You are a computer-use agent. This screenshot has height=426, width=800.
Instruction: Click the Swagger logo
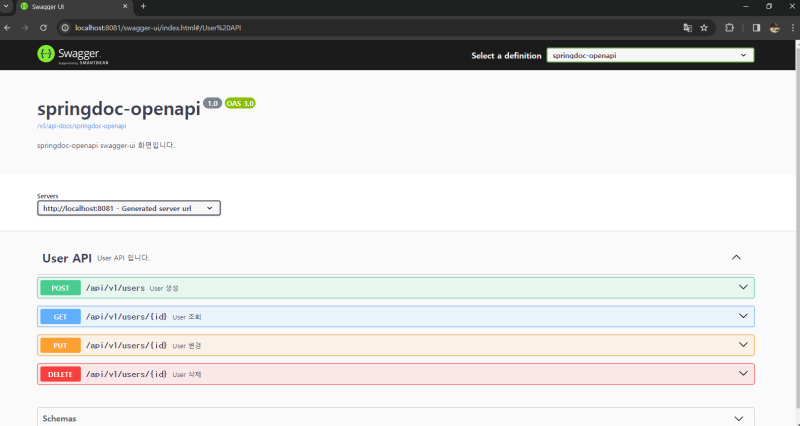[73, 55]
